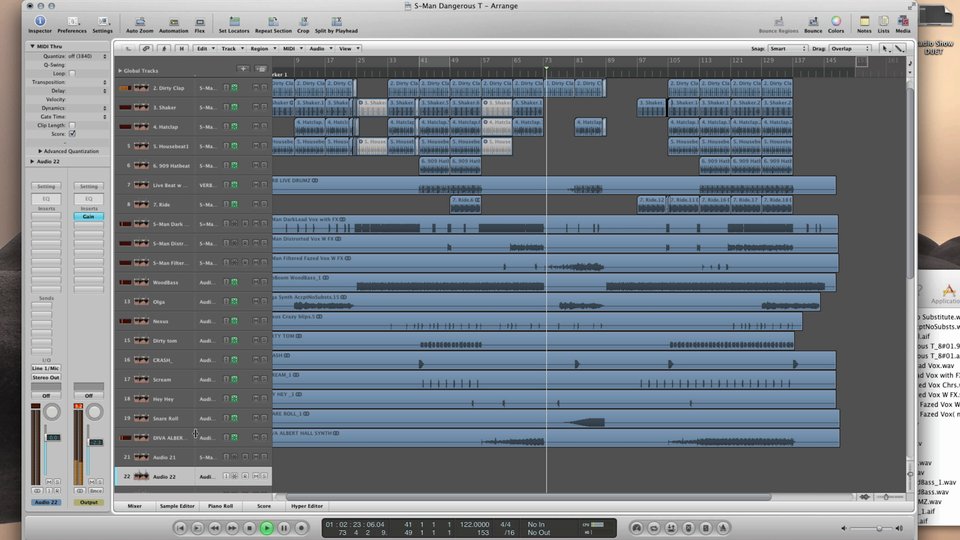Toggle the Link chain icon button
Screen dimensions: 960x540
pos(146,48)
